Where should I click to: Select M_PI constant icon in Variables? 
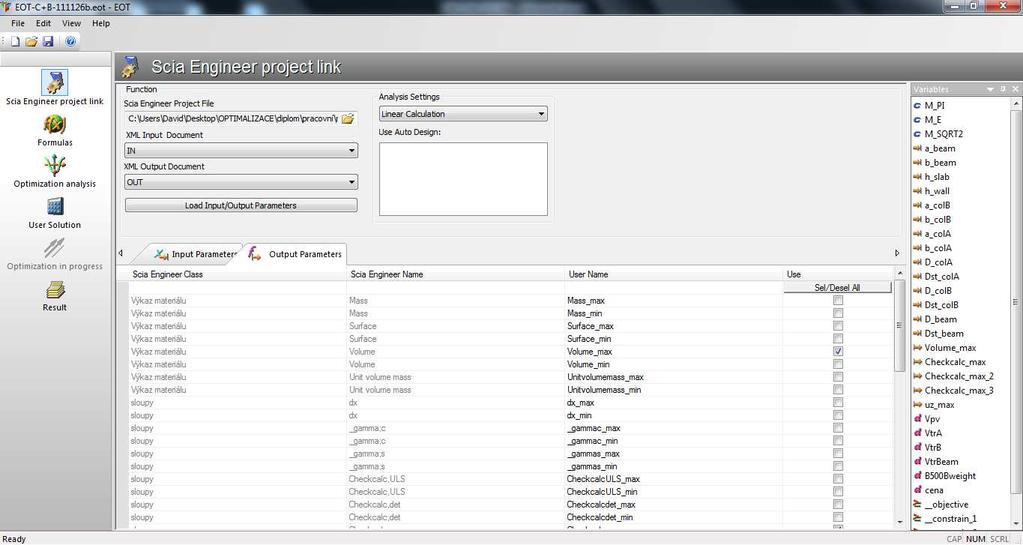917,105
